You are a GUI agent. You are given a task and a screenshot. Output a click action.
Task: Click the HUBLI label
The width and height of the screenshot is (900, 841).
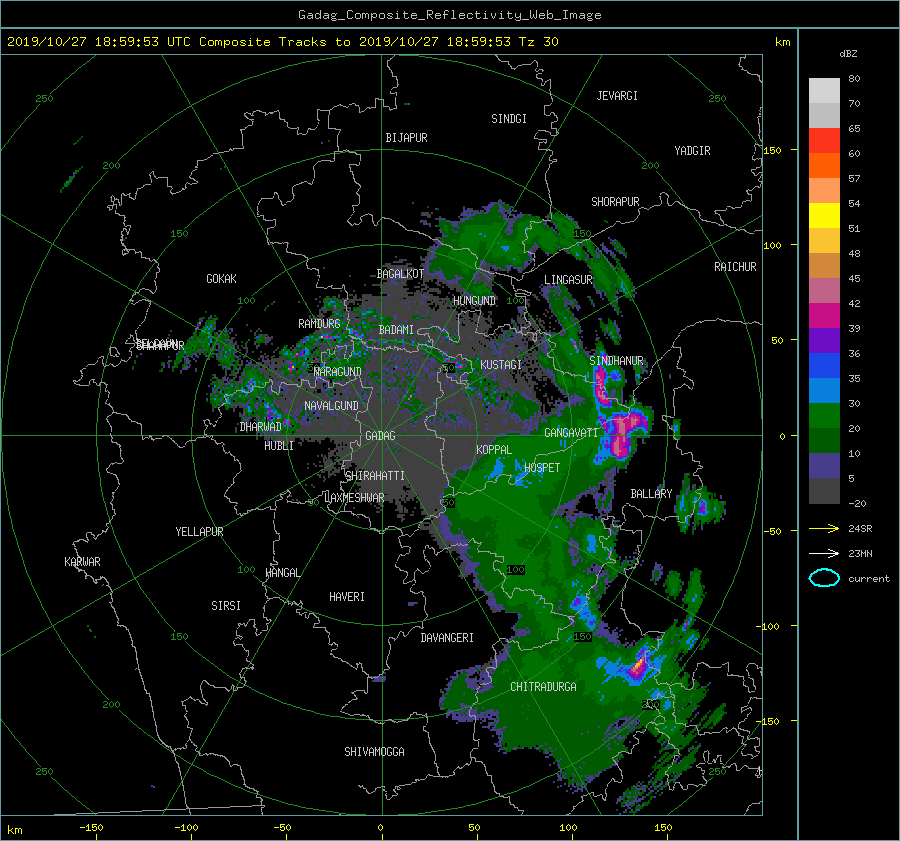(279, 446)
